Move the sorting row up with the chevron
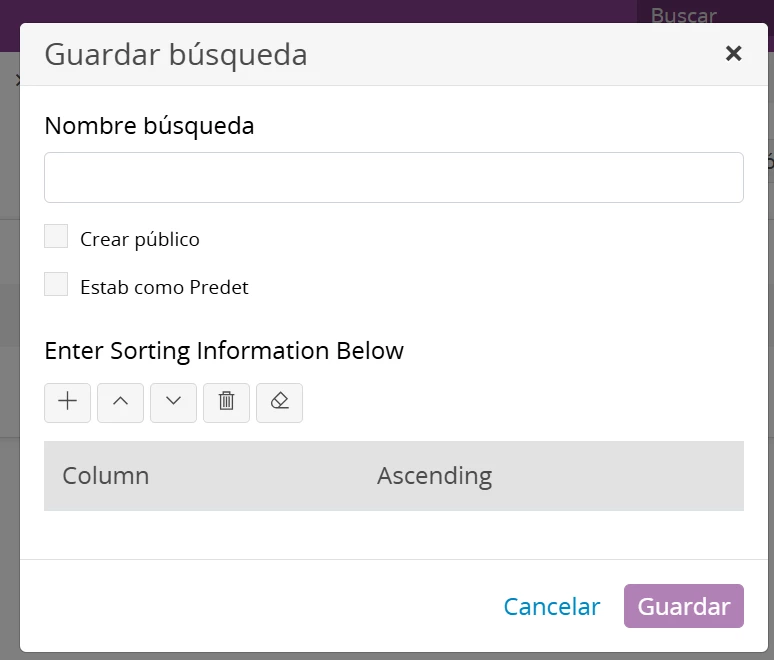Image resolution: width=774 pixels, height=660 pixels. tap(120, 402)
